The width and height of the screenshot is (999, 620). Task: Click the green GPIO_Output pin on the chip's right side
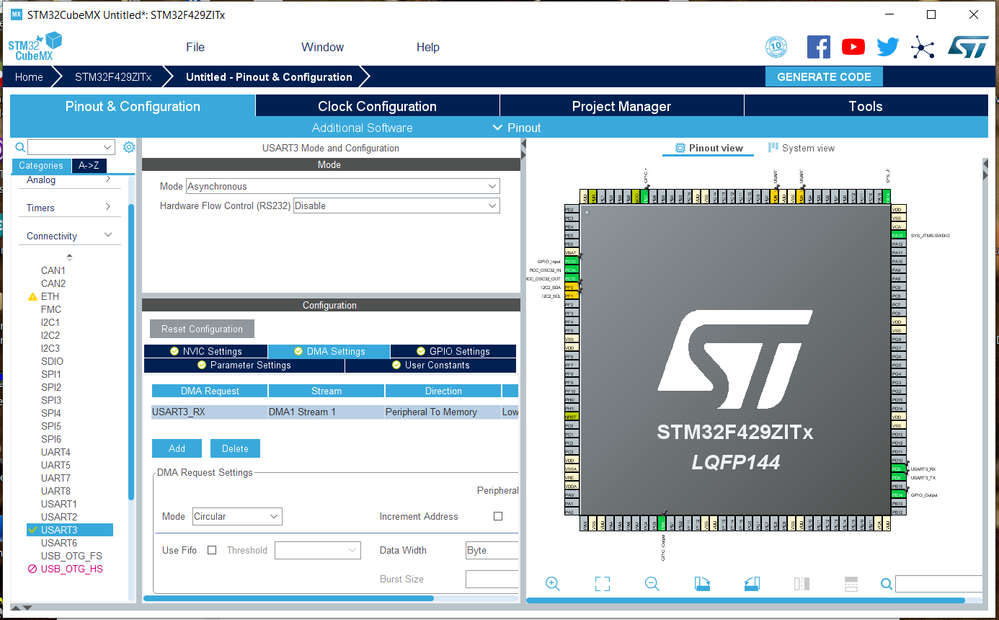898,495
